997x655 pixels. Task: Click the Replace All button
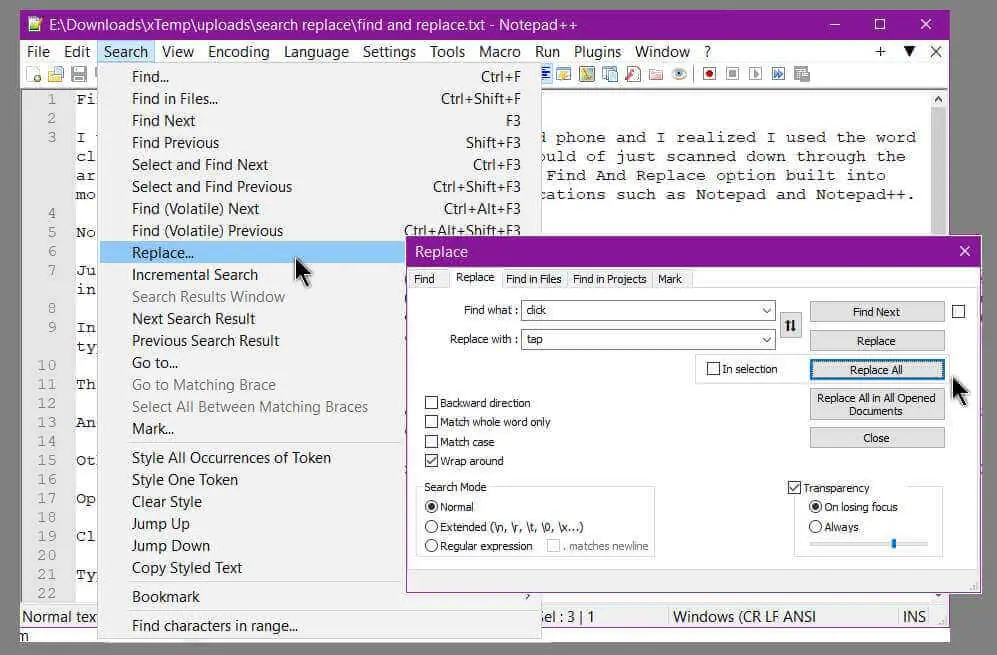pos(877,369)
